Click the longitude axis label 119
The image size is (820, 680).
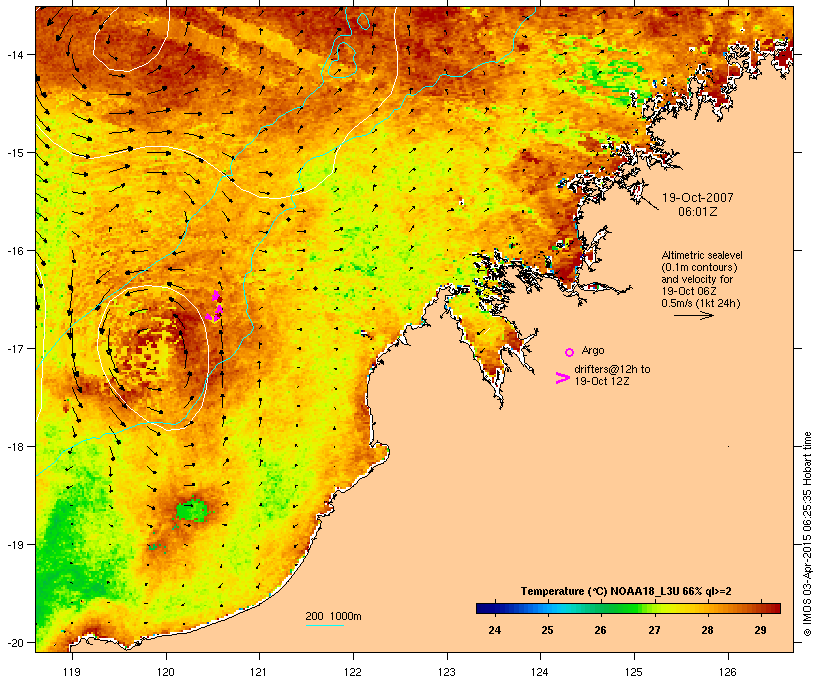click(72, 672)
